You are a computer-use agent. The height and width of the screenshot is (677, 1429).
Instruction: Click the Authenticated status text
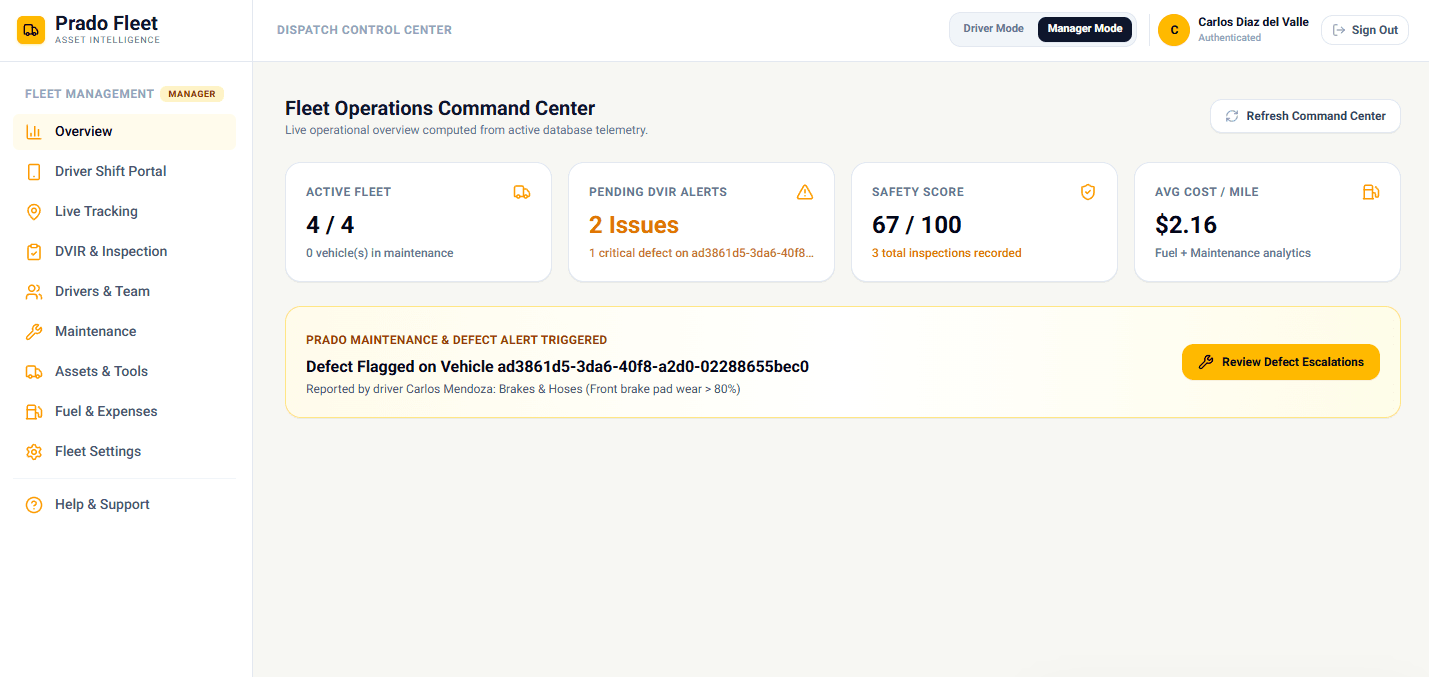click(1229, 38)
